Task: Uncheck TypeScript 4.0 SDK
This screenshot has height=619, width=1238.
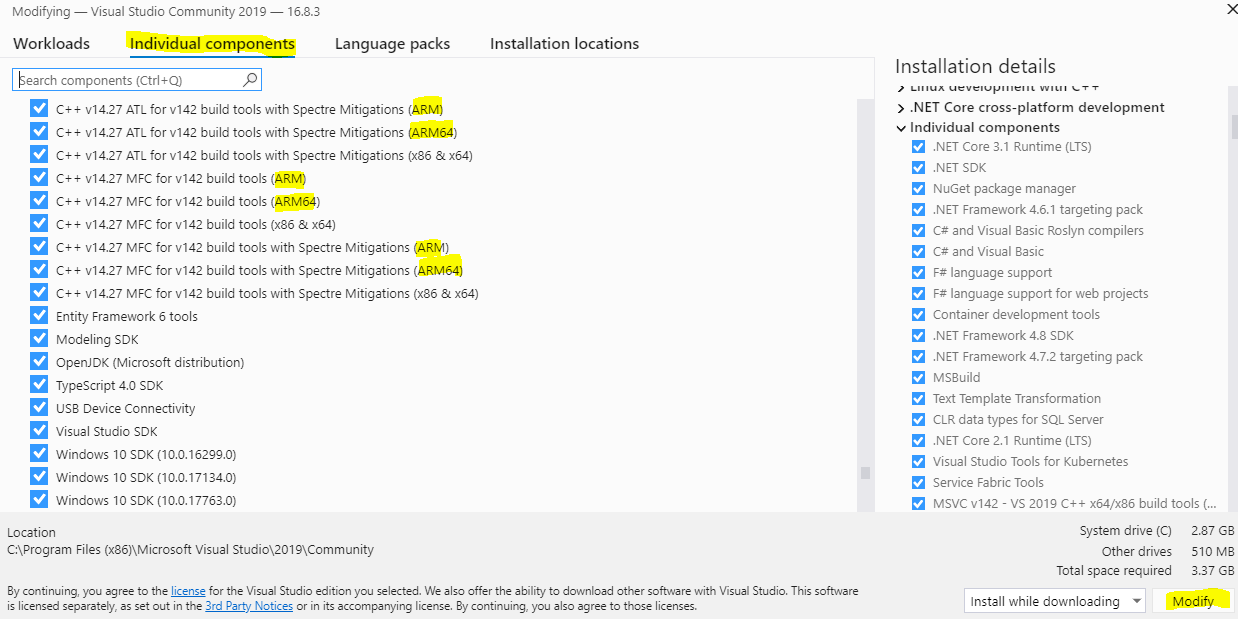Action: click(x=39, y=384)
